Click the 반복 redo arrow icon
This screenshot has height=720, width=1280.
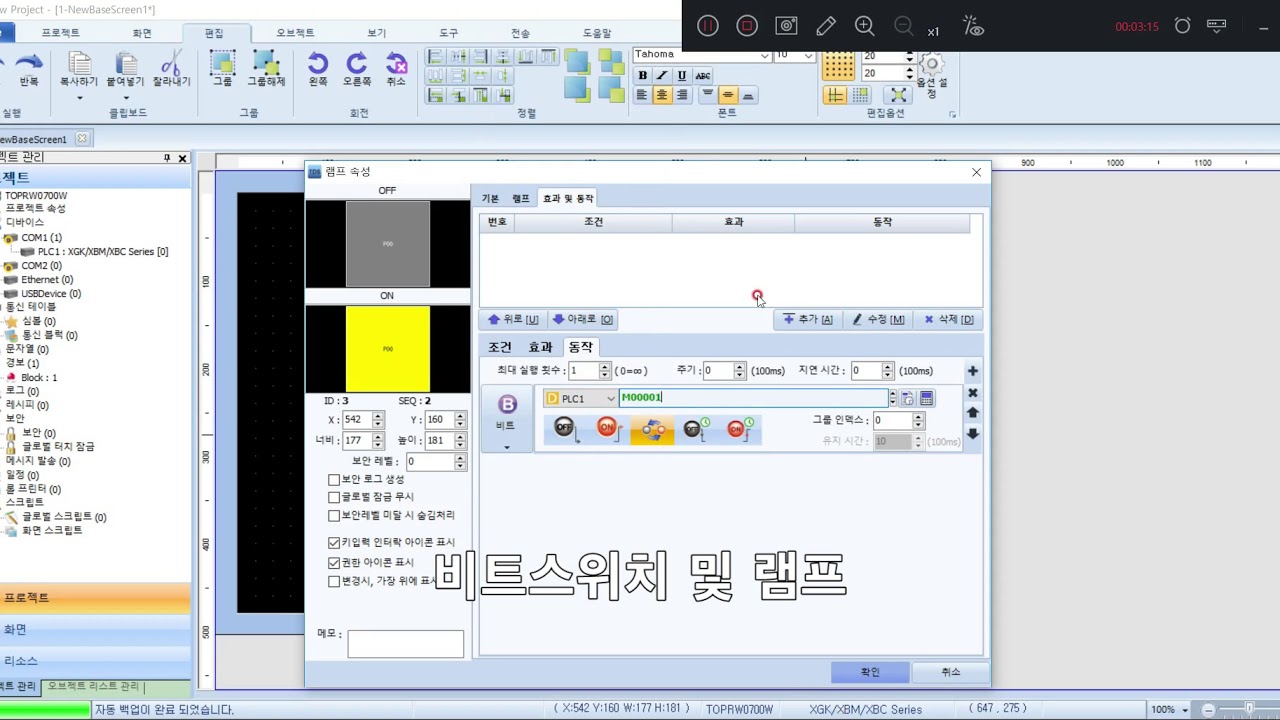coord(29,63)
